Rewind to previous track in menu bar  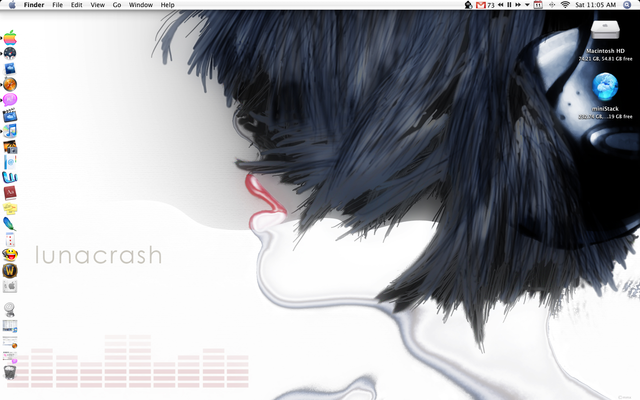(x=500, y=5)
